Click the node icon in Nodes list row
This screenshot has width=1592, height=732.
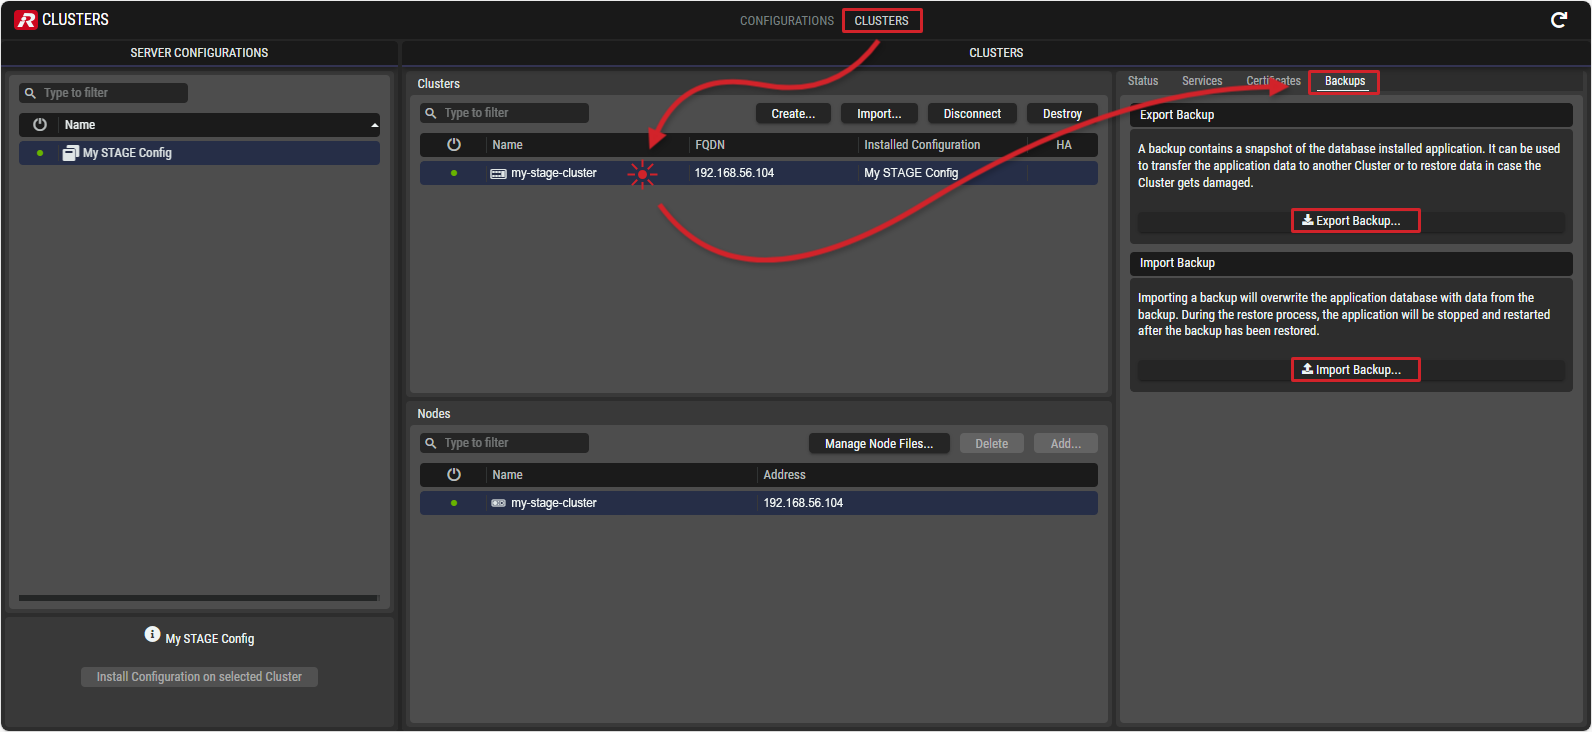coord(498,504)
